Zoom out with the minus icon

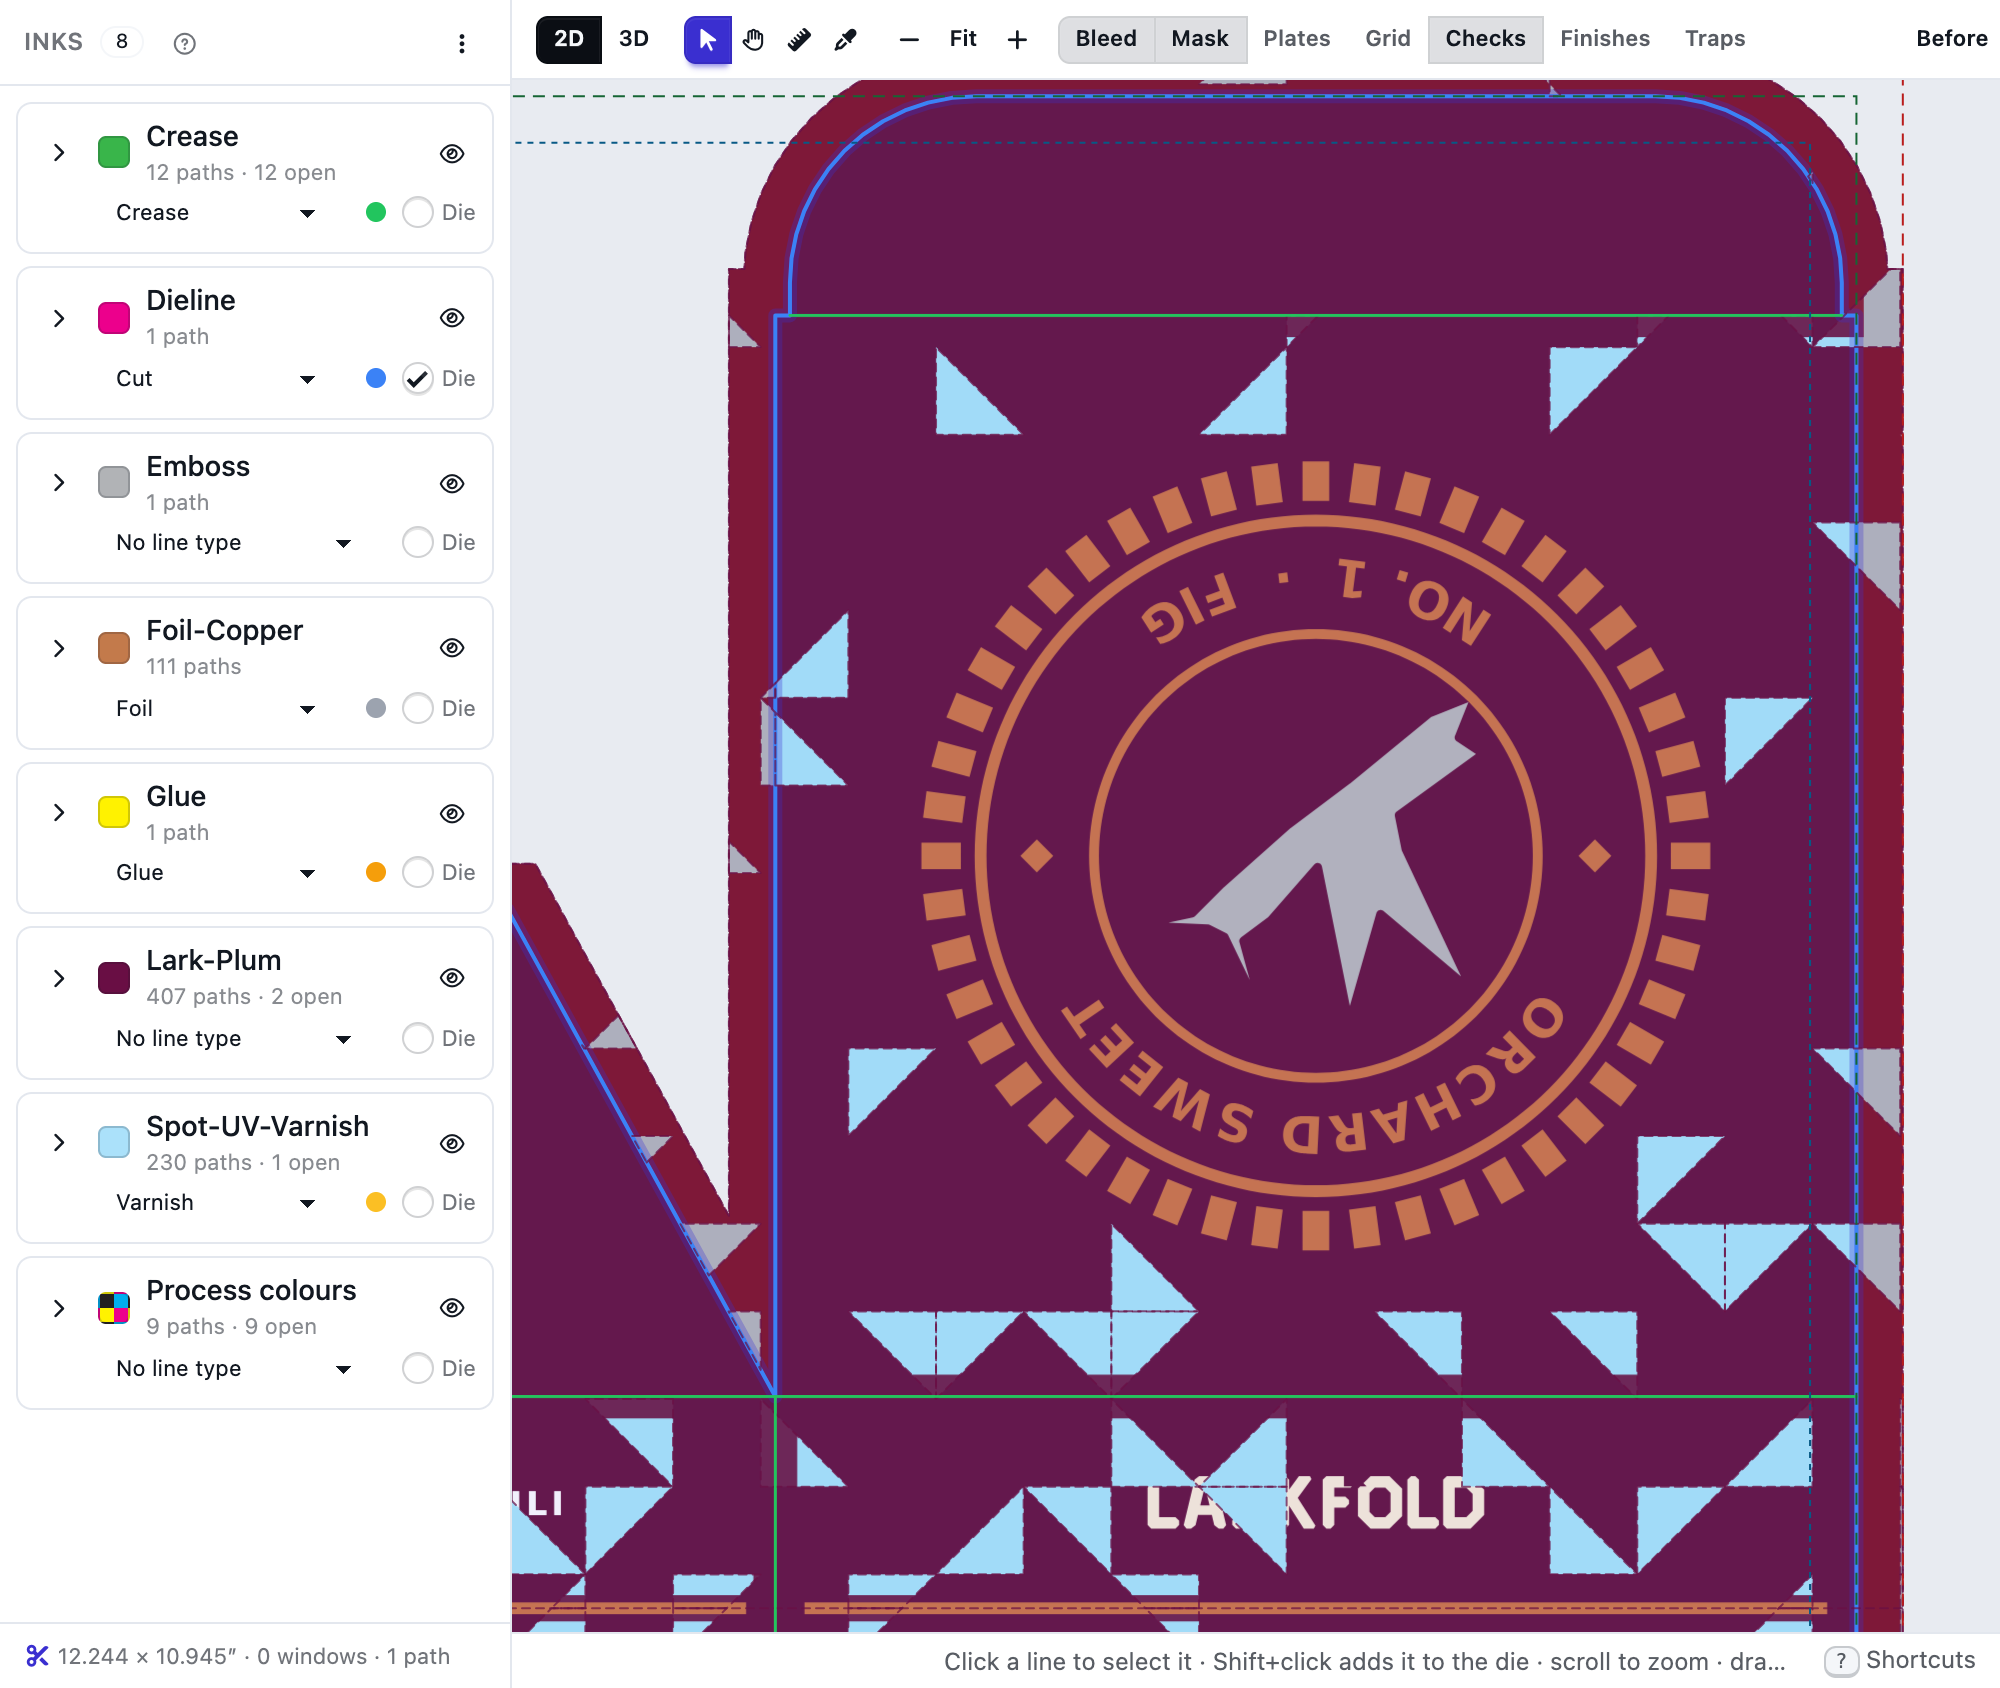909,40
